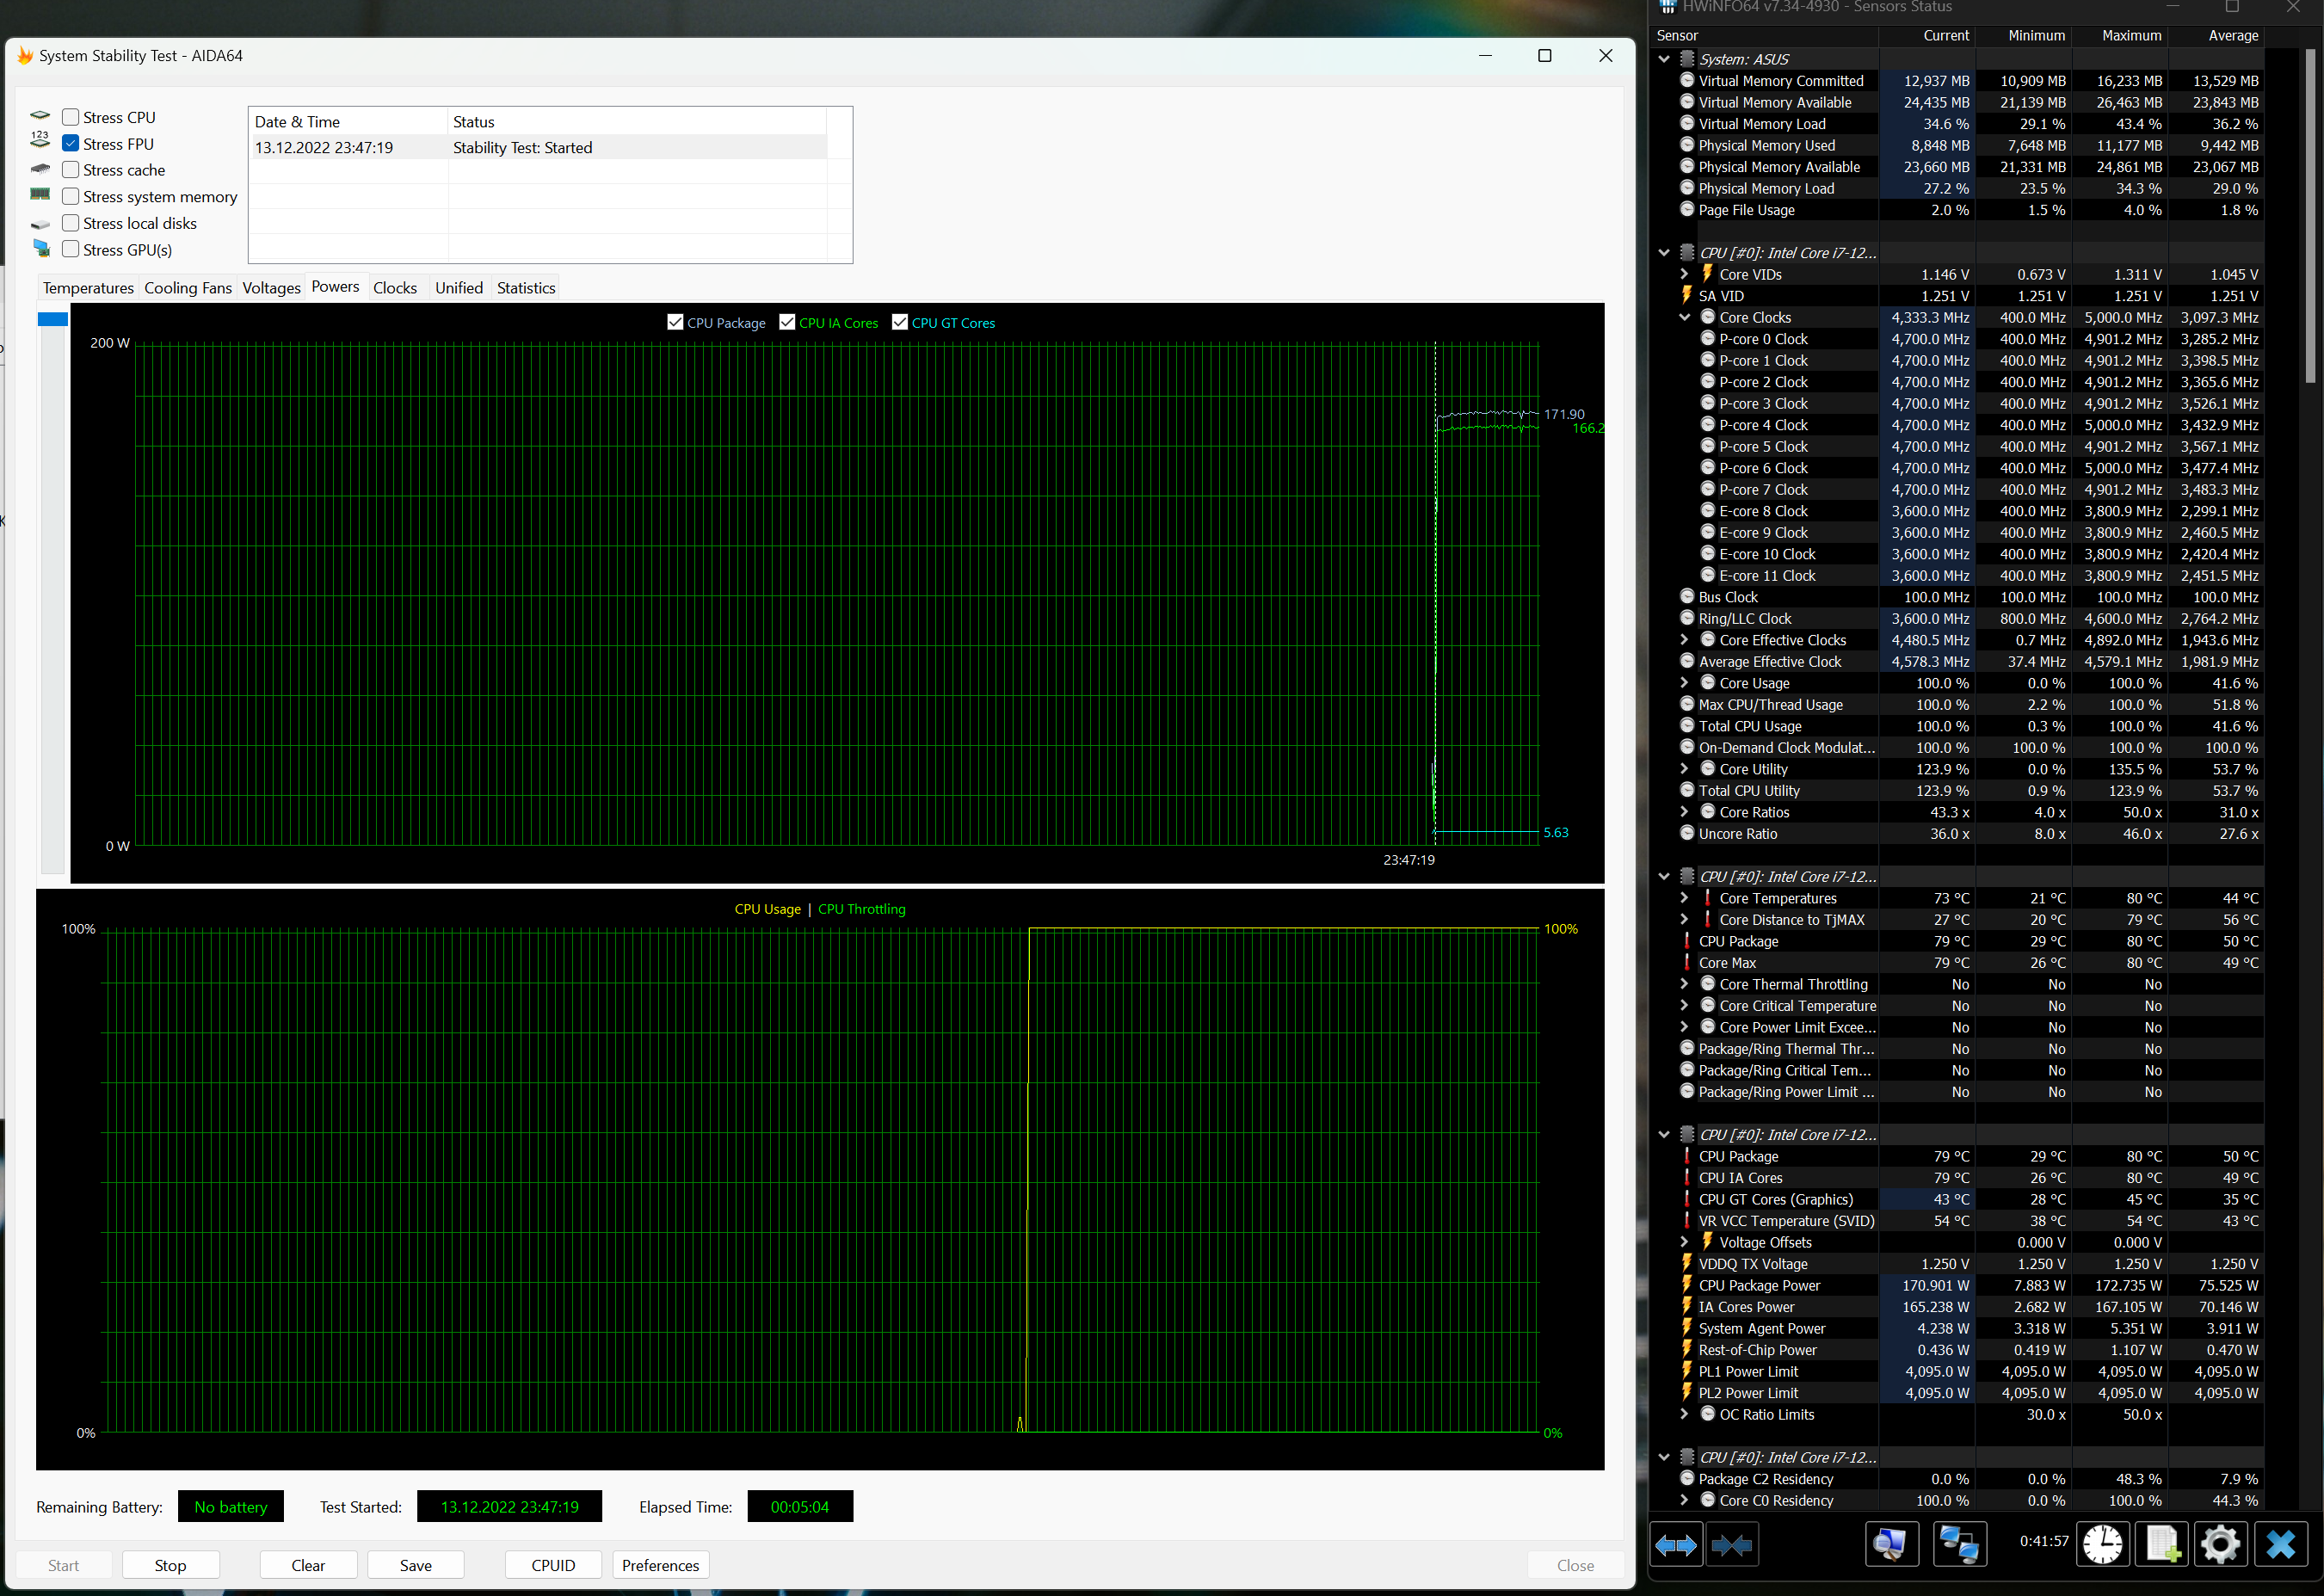This screenshot has height=1596, width=2324.
Task: Click the collapse columns arrows icon in HWiNFO
Action: [1731, 1545]
